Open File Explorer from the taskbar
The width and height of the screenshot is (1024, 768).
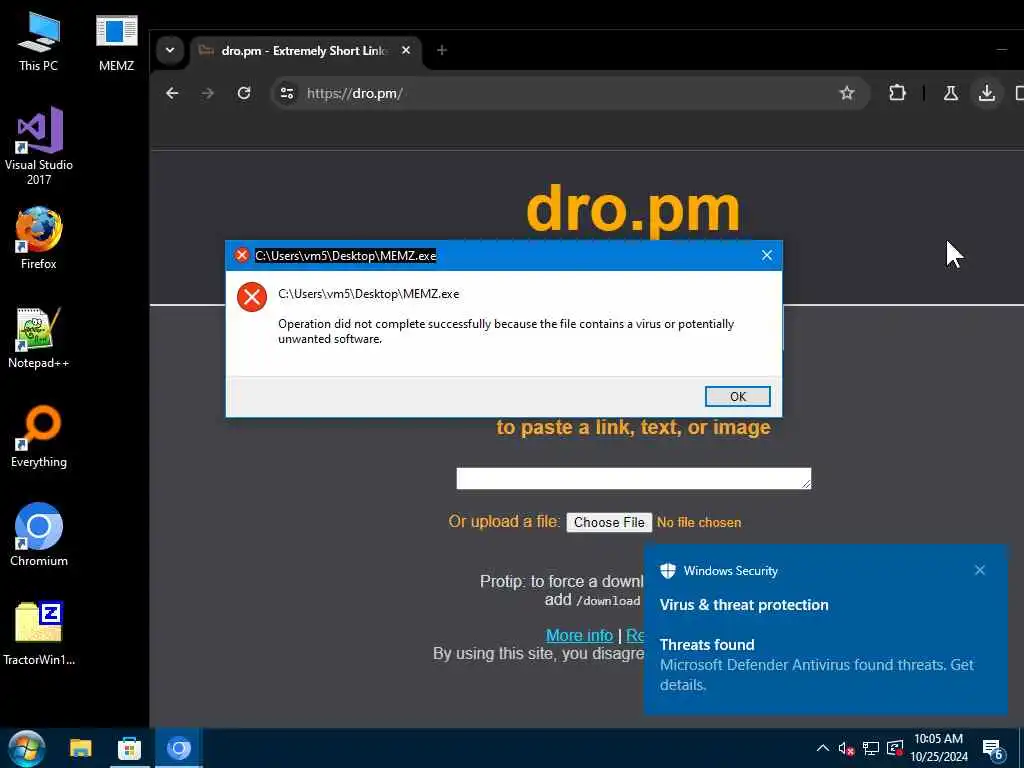point(81,748)
